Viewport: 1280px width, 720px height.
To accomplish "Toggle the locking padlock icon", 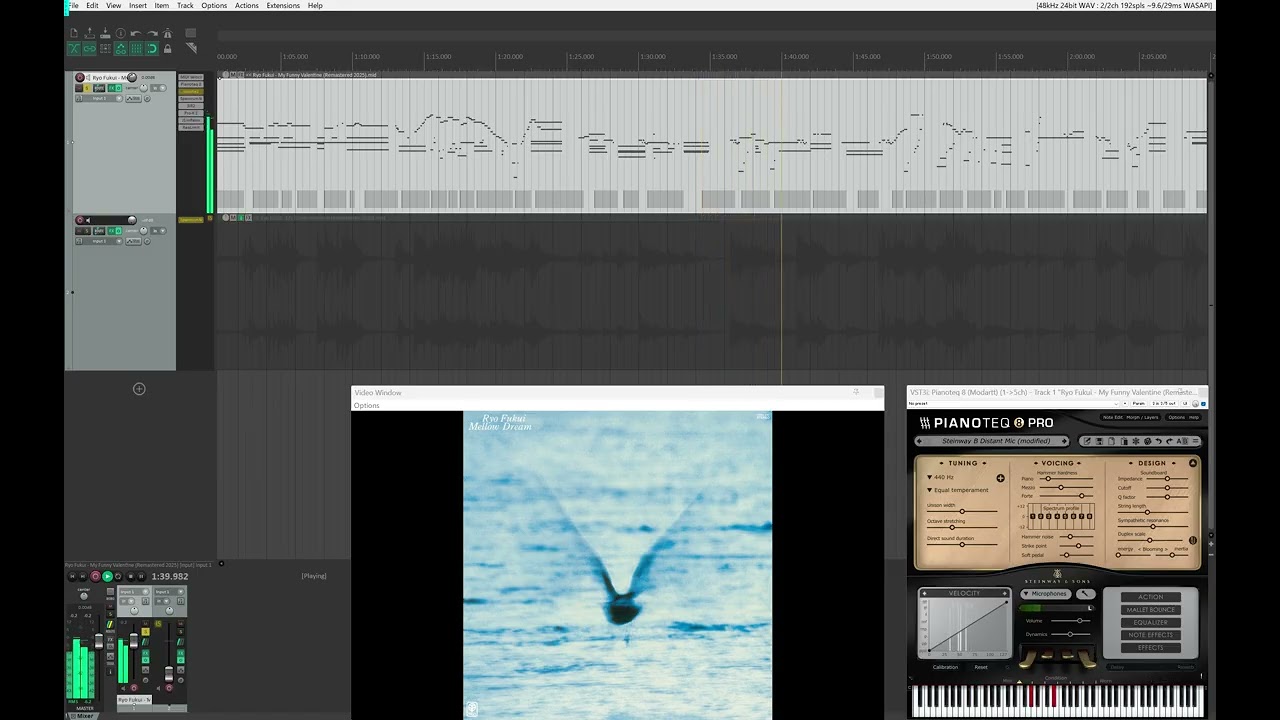I will [167, 48].
